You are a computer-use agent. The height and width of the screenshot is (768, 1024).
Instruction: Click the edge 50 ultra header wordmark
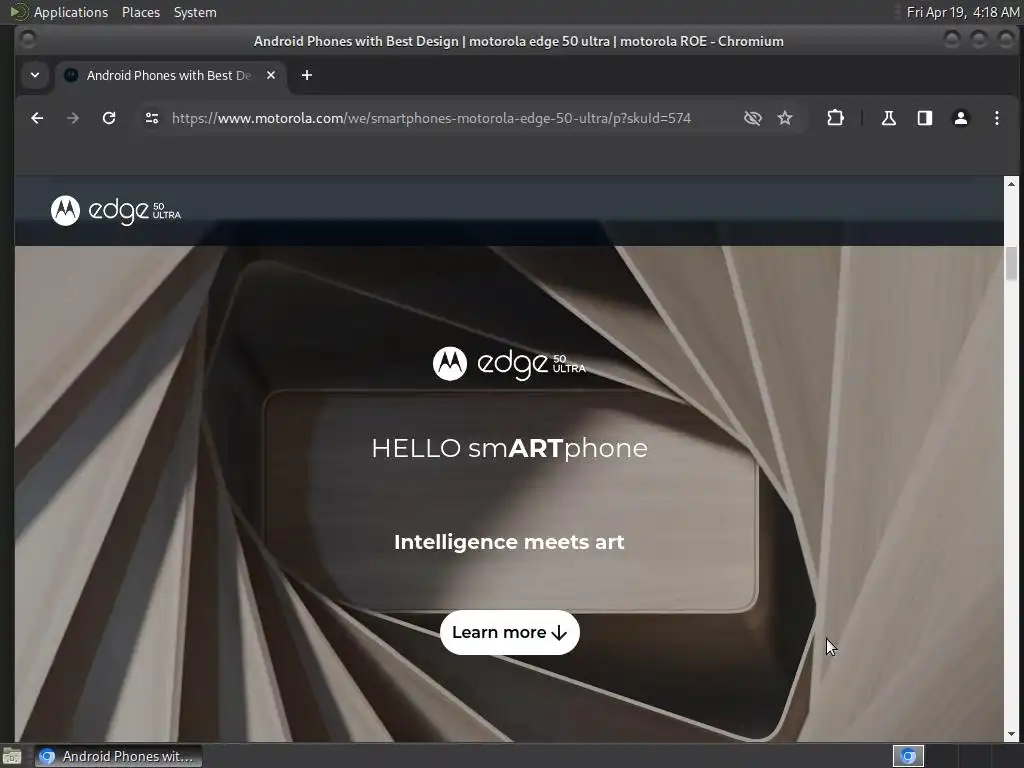click(x=135, y=212)
